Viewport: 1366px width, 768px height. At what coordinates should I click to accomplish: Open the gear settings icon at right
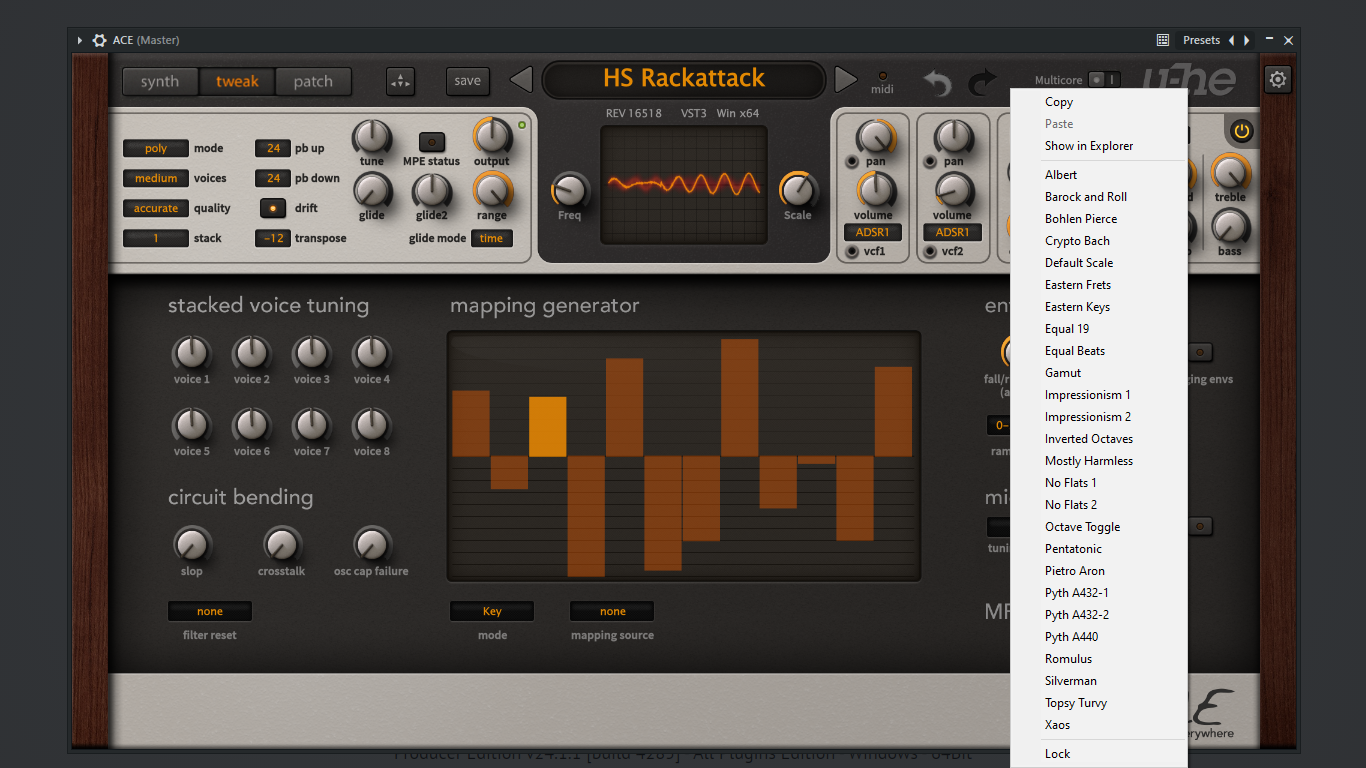click(1277, 79)
